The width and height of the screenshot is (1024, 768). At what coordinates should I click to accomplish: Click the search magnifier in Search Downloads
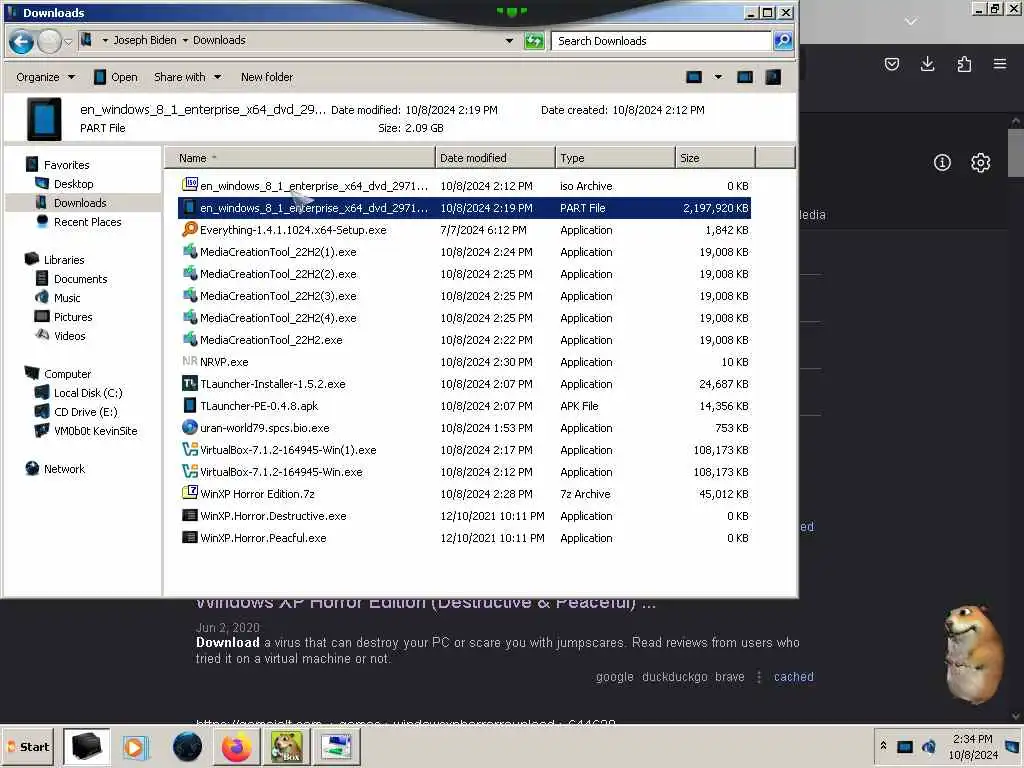pyautogui.click(x=782, y=40)
